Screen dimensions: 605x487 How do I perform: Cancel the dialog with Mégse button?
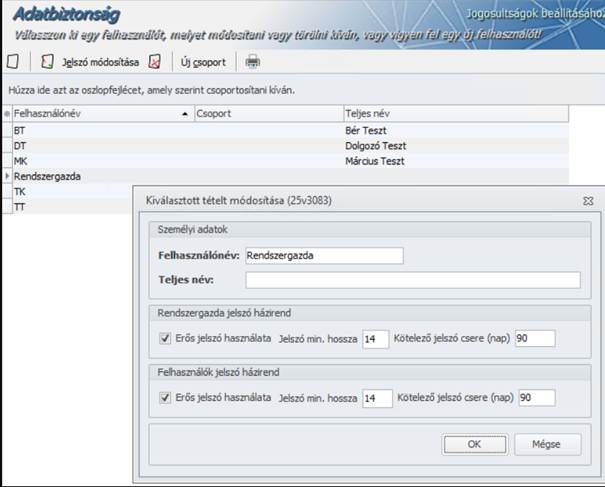tap(548, 445)
